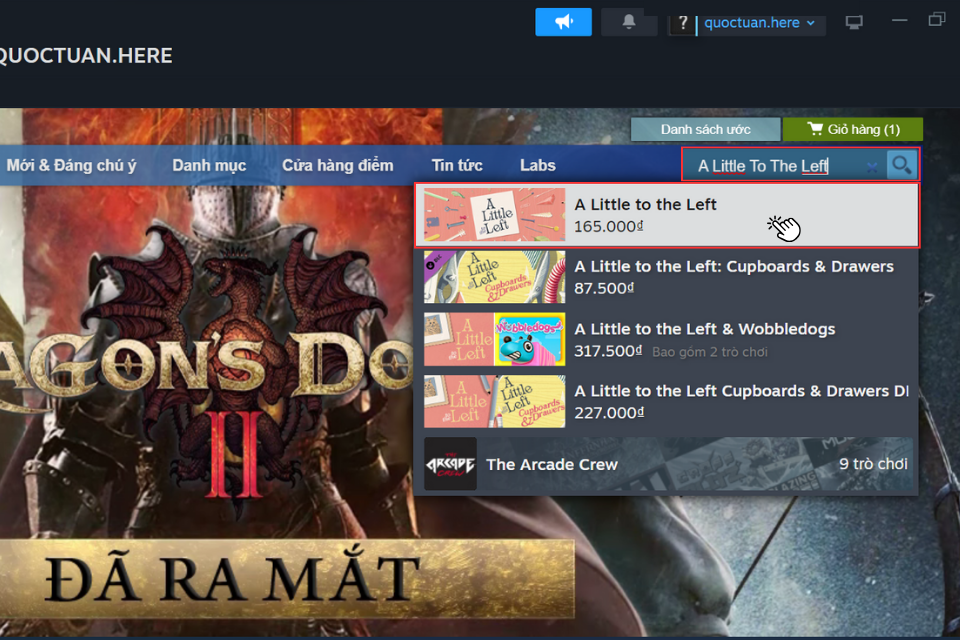Open the quoctuan.here account dropdown
The height and width of the screenshot is (640, 960).
(x=760, y=23)
